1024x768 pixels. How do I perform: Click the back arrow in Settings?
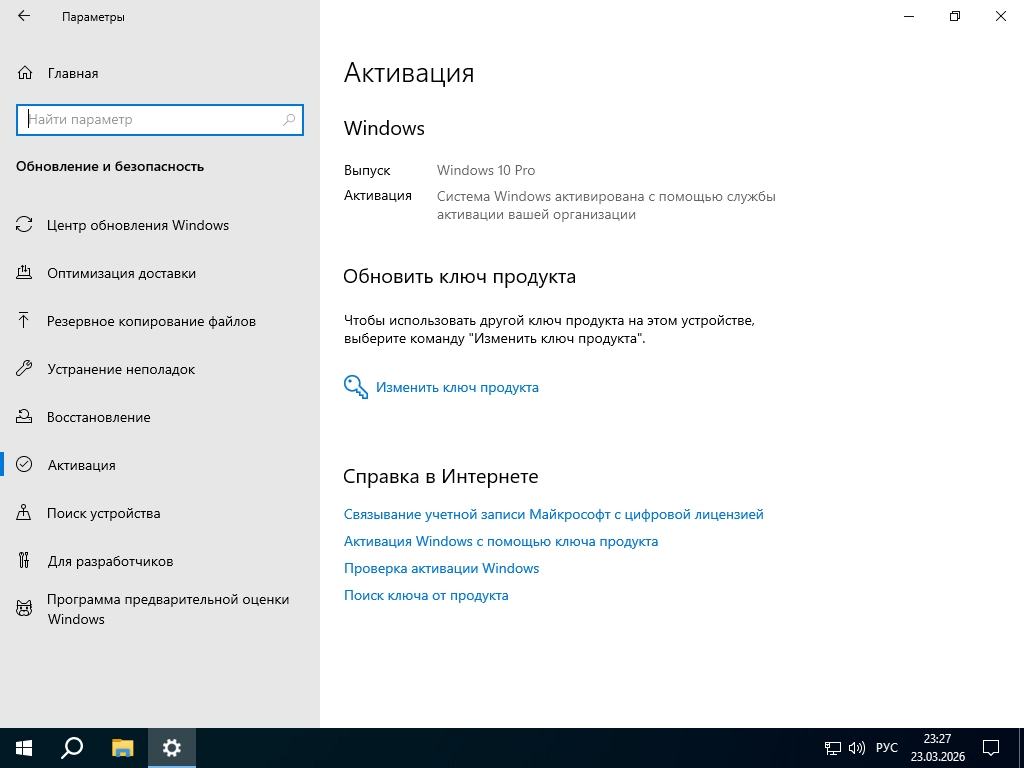24,16
